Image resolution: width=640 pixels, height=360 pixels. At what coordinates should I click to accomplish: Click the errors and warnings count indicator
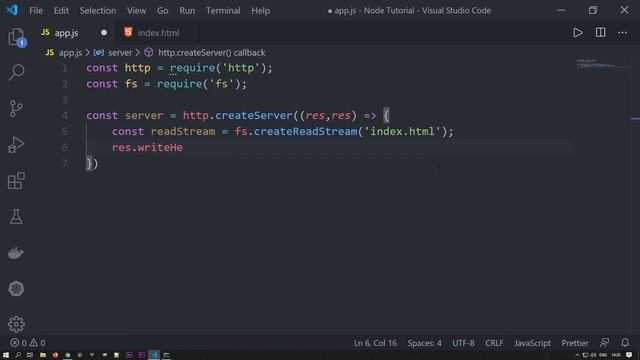(28, 343)
